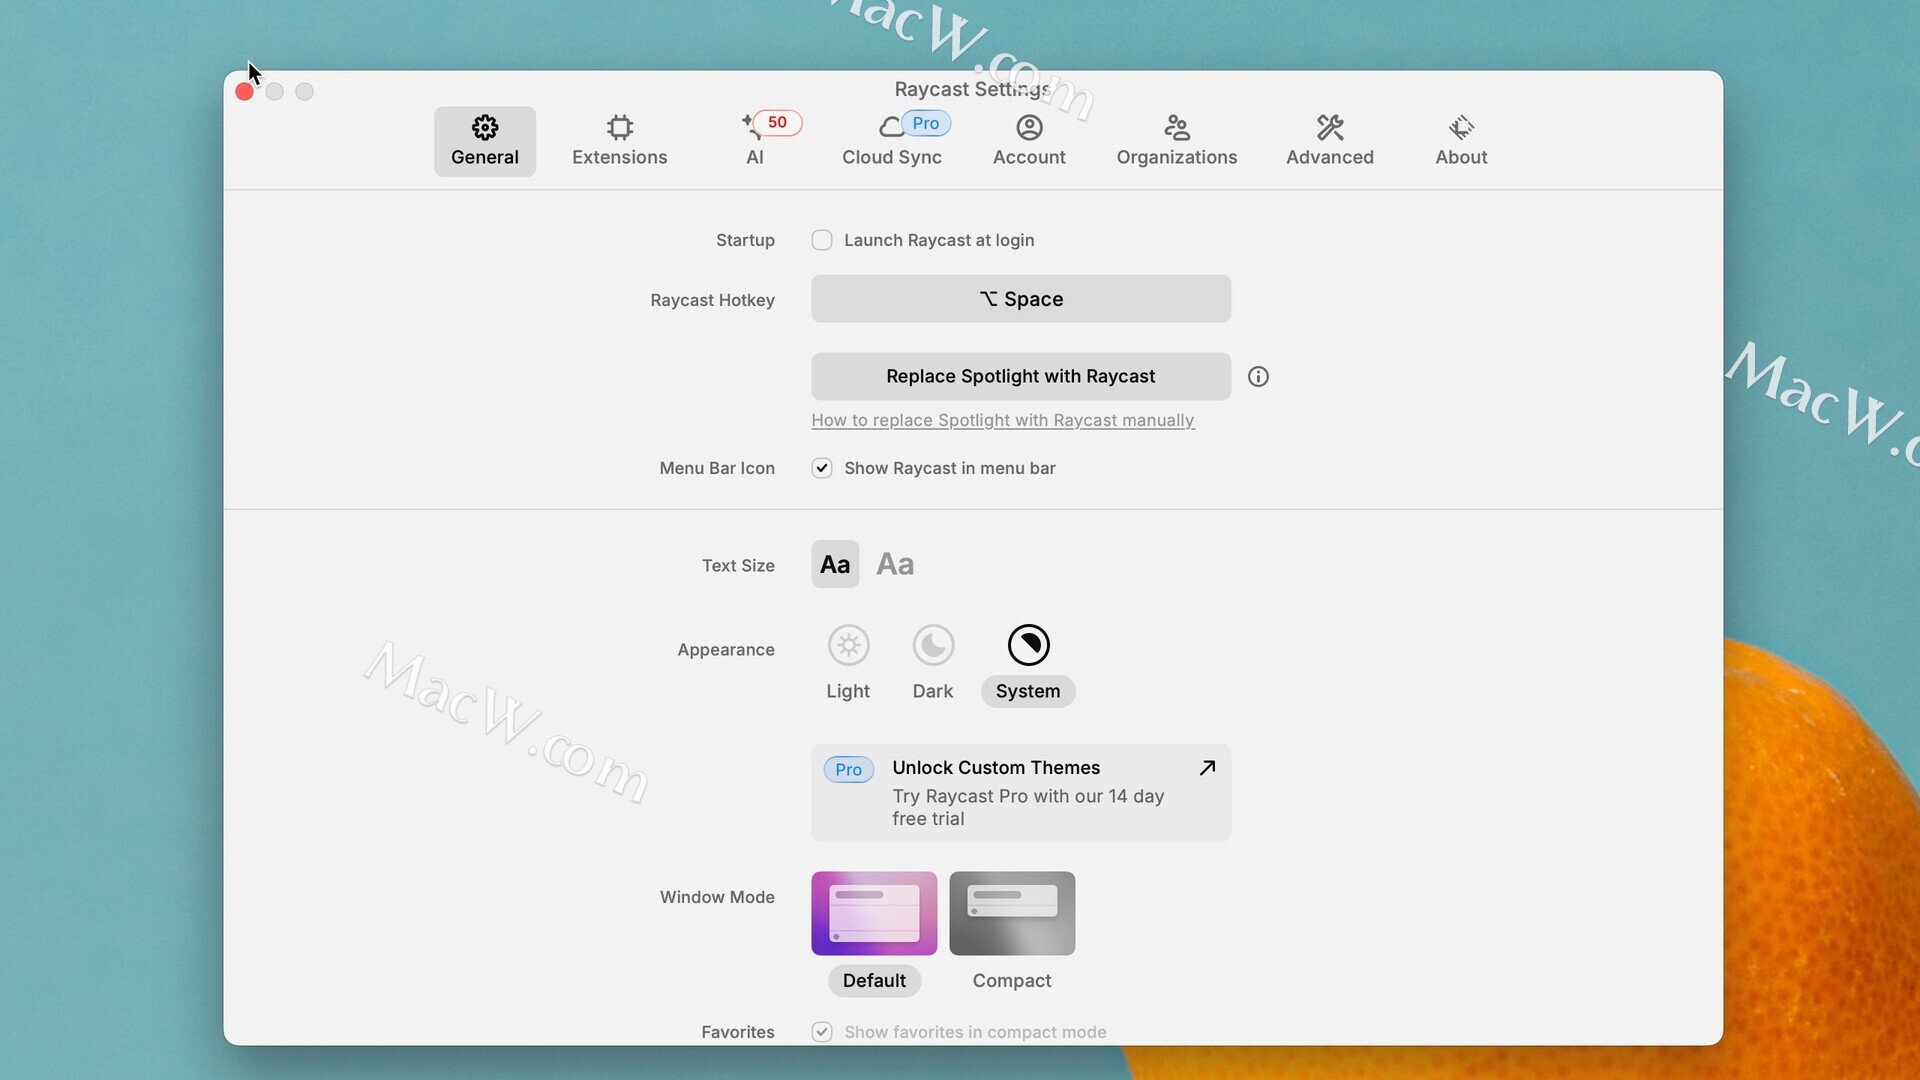Switch to the Extensions tab

tap(619, 141)
